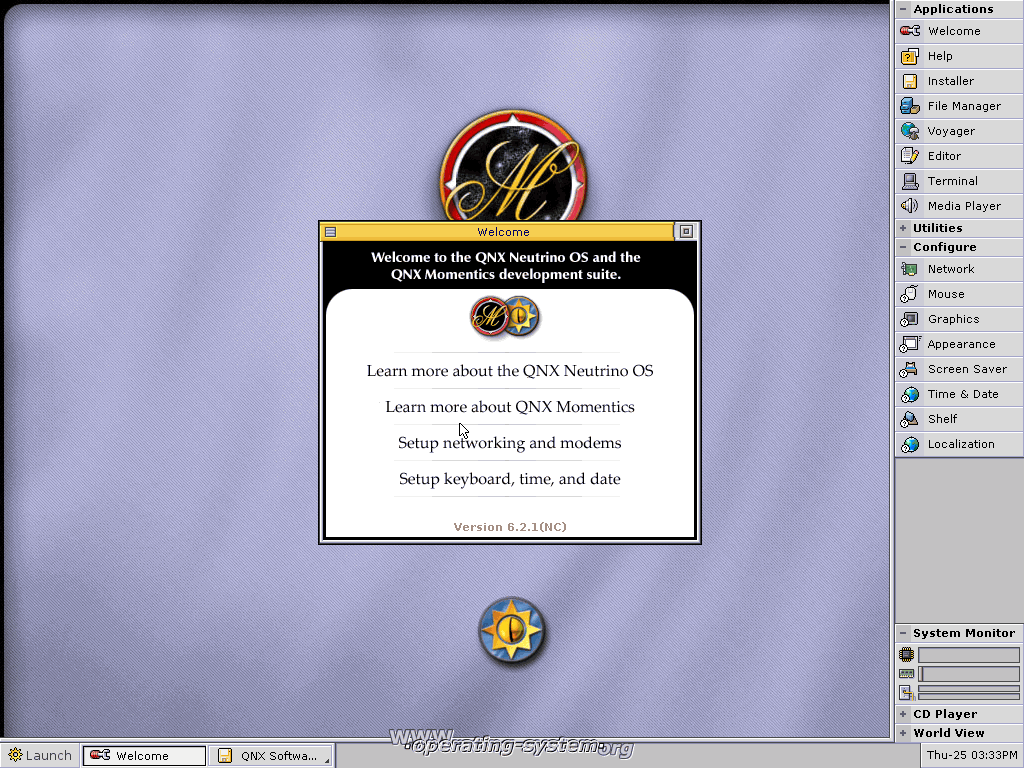Open Learn more about QNX Momentics link
1024x768 pixels.
click(509, 407)
